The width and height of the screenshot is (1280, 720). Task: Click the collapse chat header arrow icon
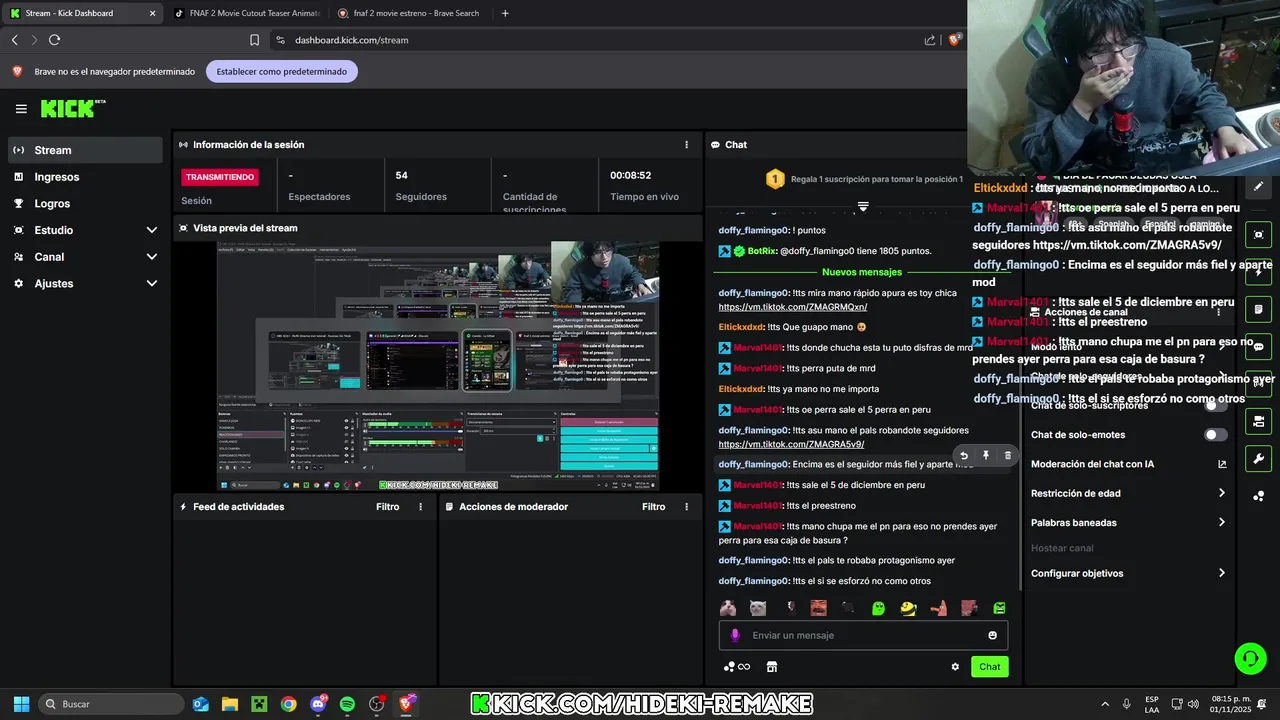click(x=863, y=207)
